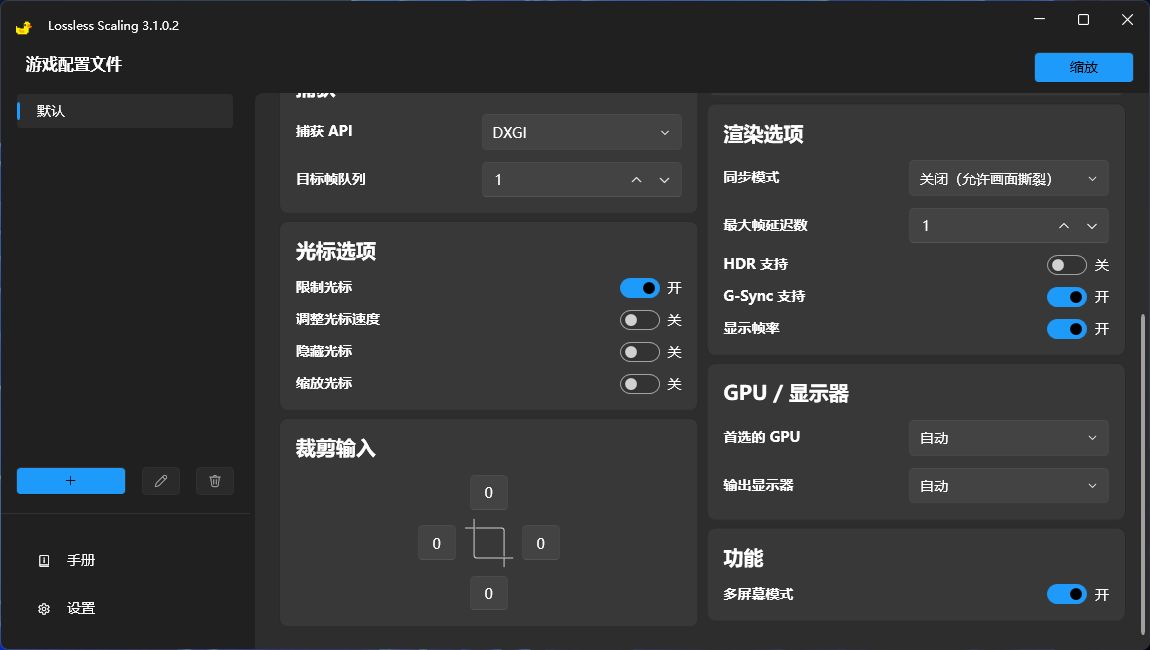Enable 缩放光标 toggle

[640, 384]
